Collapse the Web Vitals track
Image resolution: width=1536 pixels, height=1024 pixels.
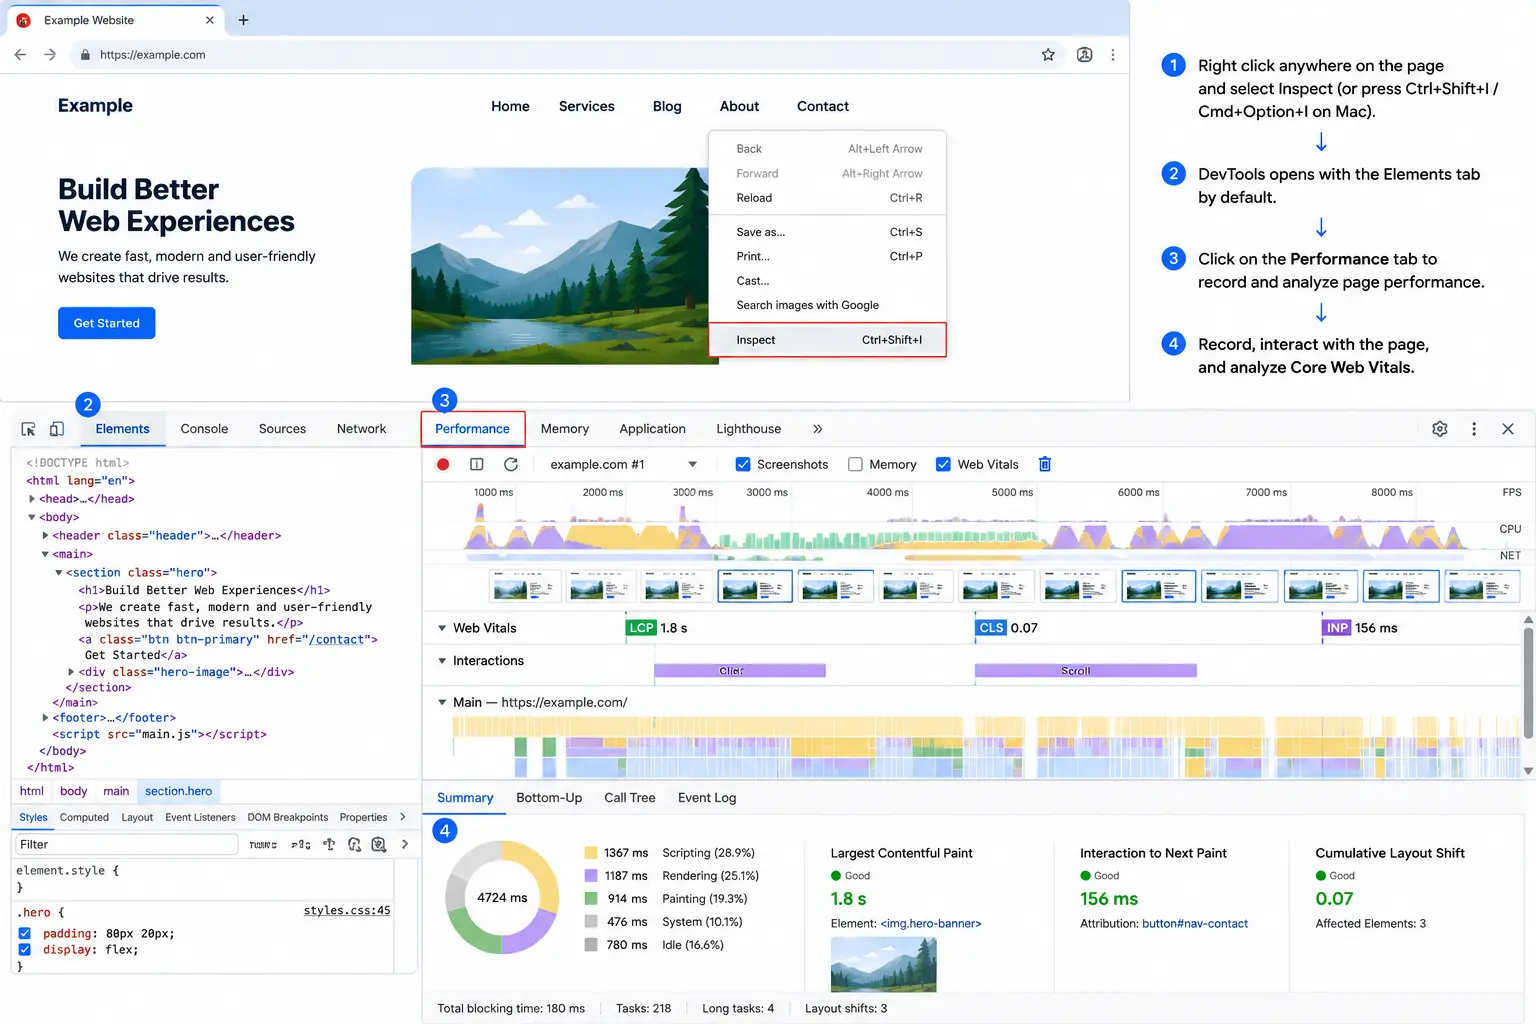point(442,628)
